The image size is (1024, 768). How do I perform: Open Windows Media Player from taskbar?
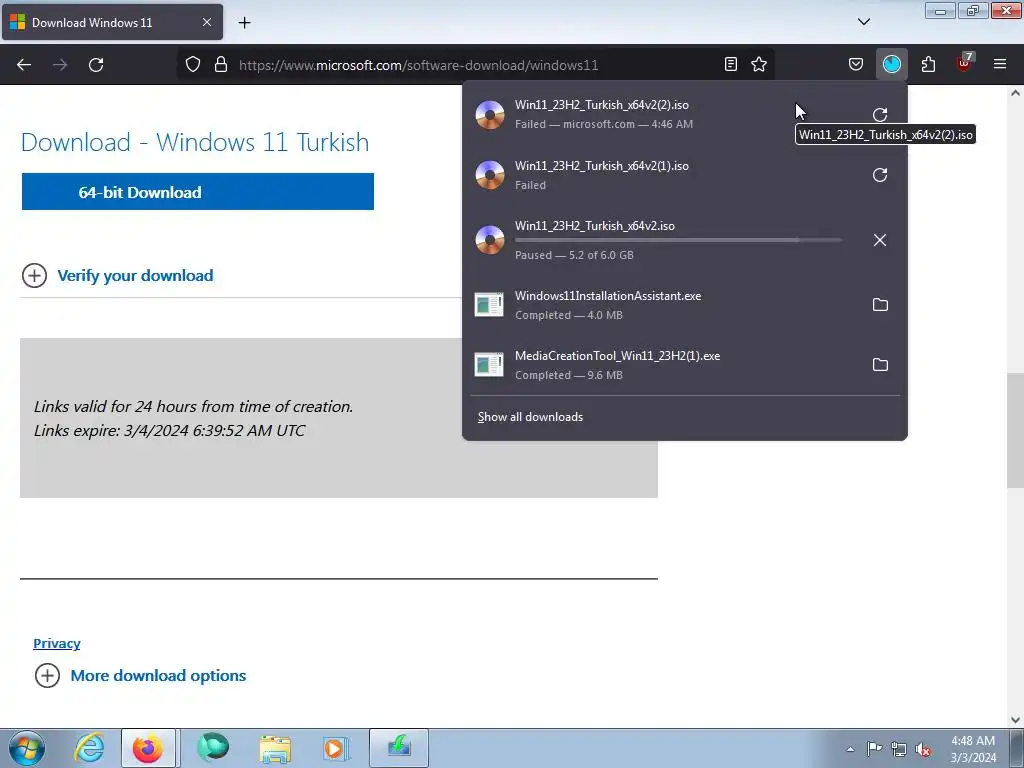click(x=336, y=748)
